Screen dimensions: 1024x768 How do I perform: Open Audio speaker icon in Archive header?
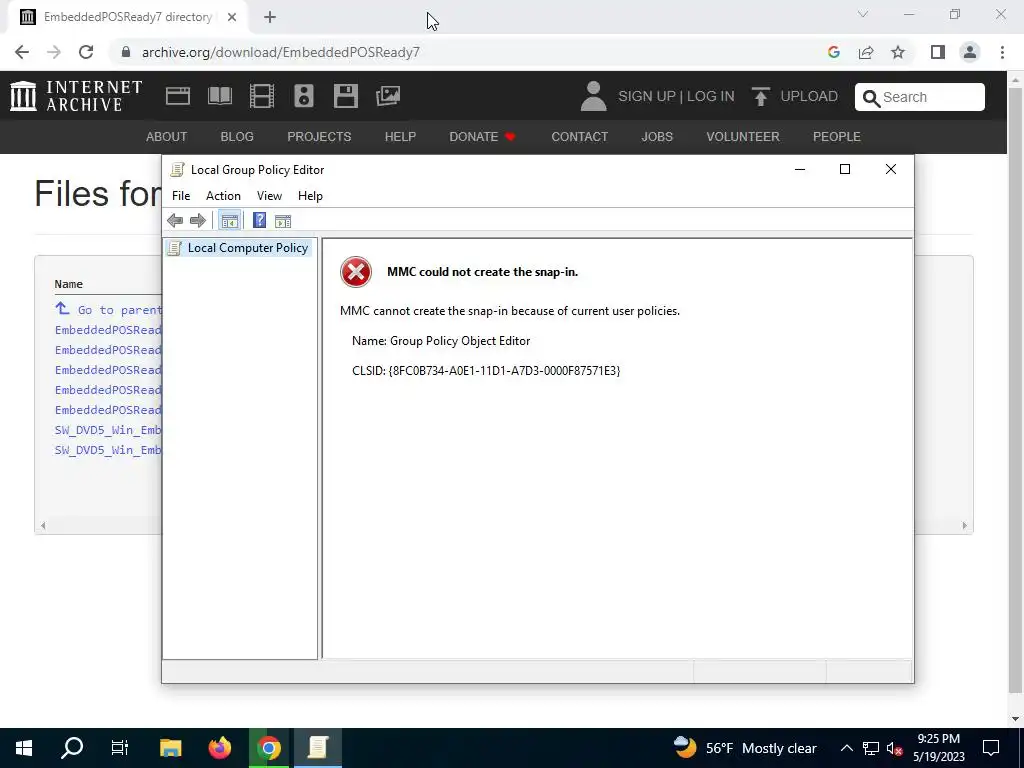[x=304, y=96]
